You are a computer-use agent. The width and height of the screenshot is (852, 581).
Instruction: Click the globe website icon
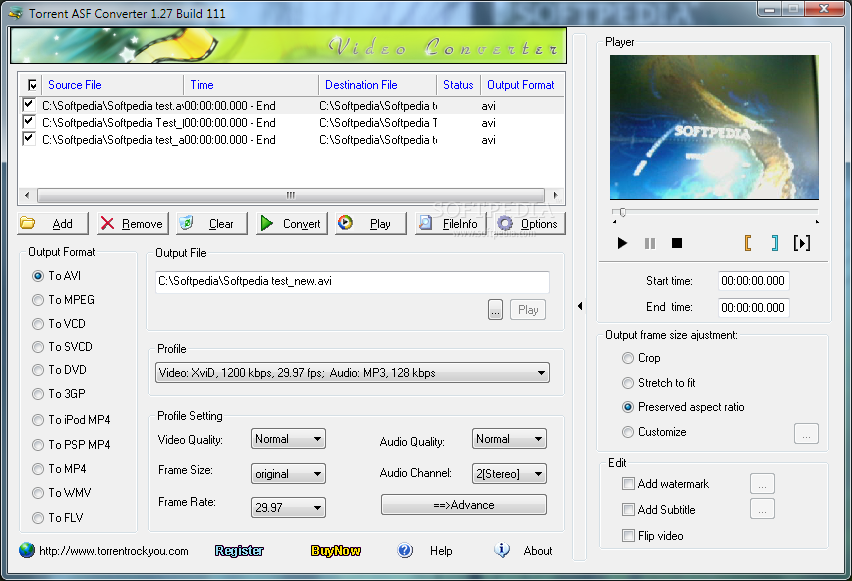[x=27, y=551]
